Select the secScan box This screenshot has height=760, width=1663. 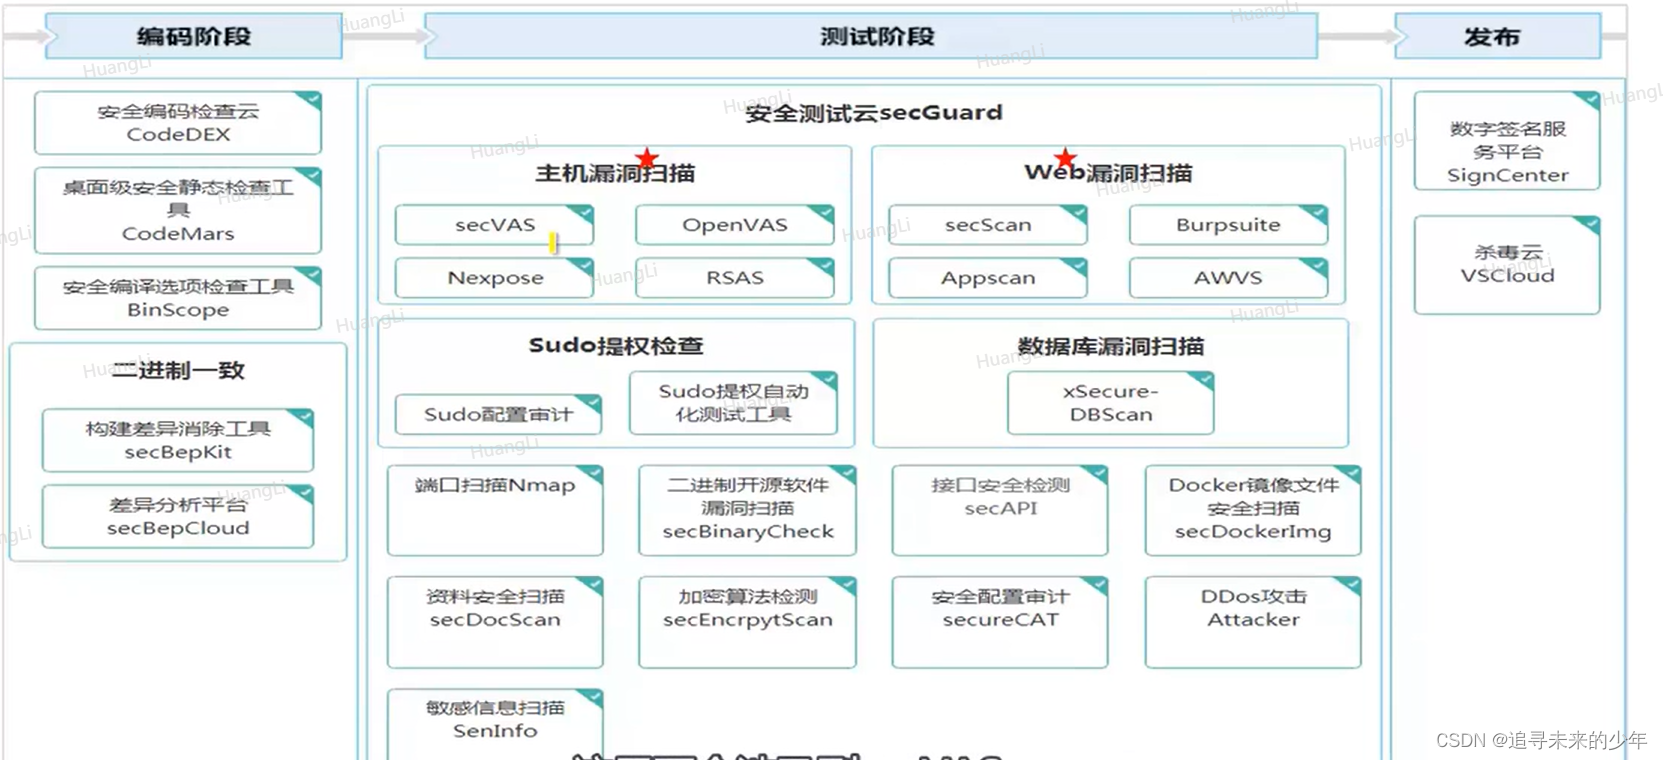coord(988,225)
